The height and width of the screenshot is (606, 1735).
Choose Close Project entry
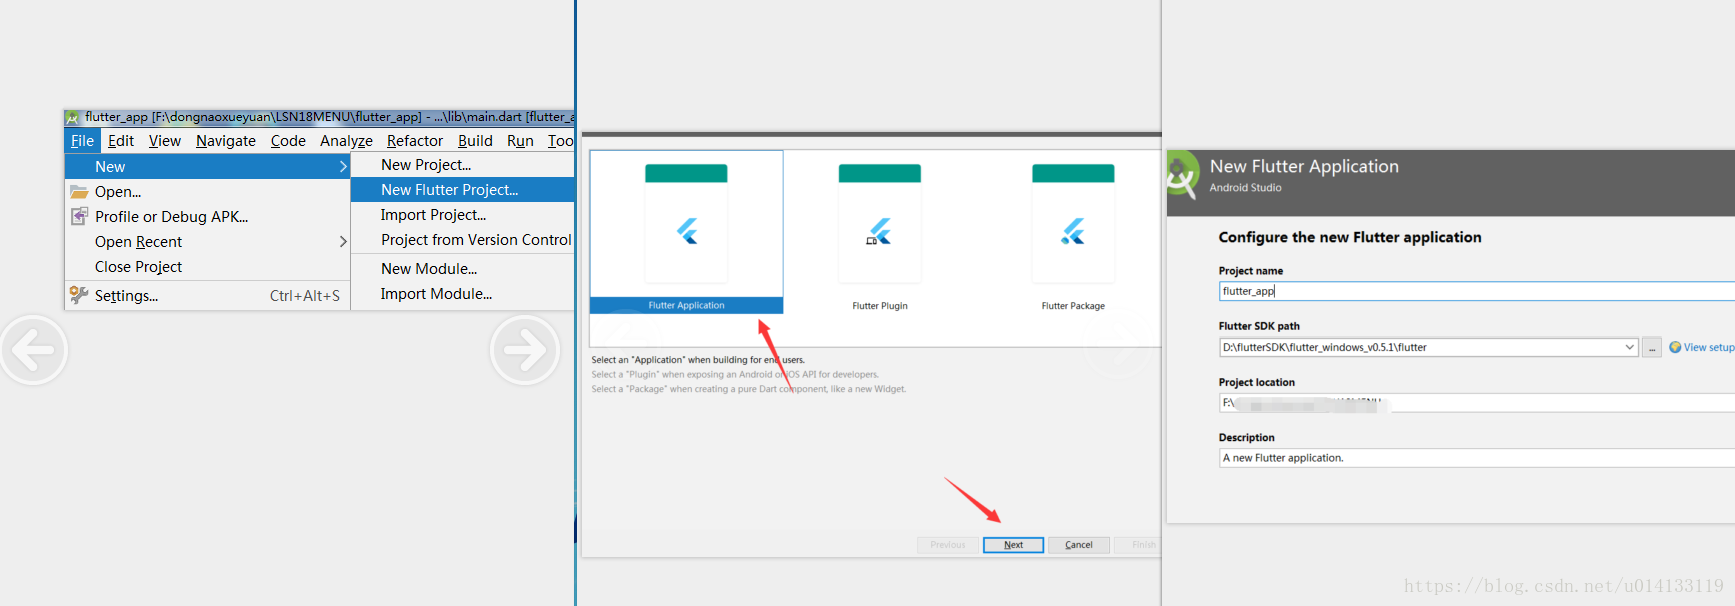[207, 267]
